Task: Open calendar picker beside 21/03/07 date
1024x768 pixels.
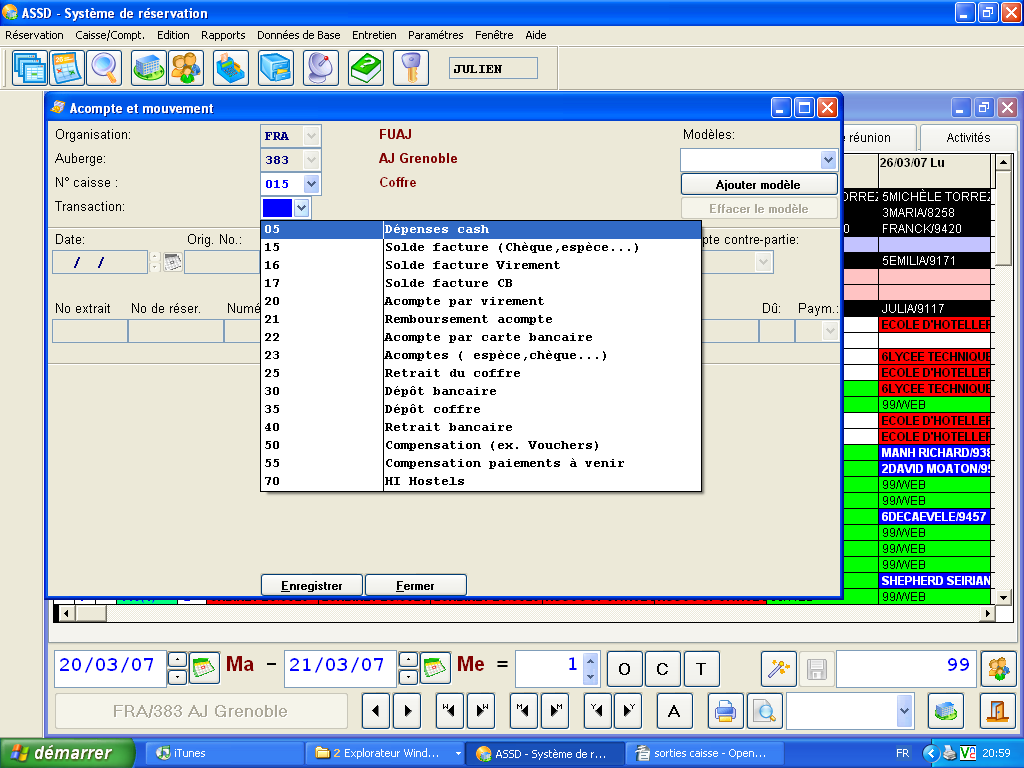Action: pyautogui.click(x=435, y=667)
